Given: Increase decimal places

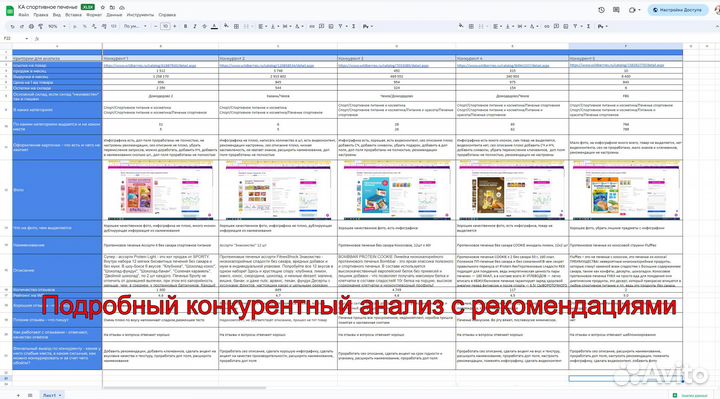Looking at the screenshot, I should [104, 27].
